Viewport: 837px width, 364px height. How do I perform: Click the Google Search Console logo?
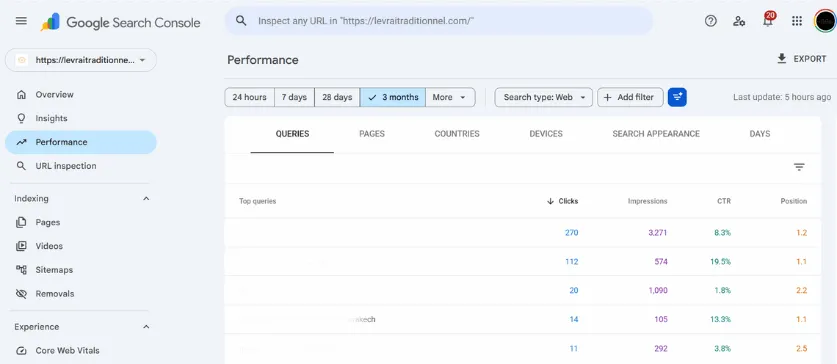(121, 22)
